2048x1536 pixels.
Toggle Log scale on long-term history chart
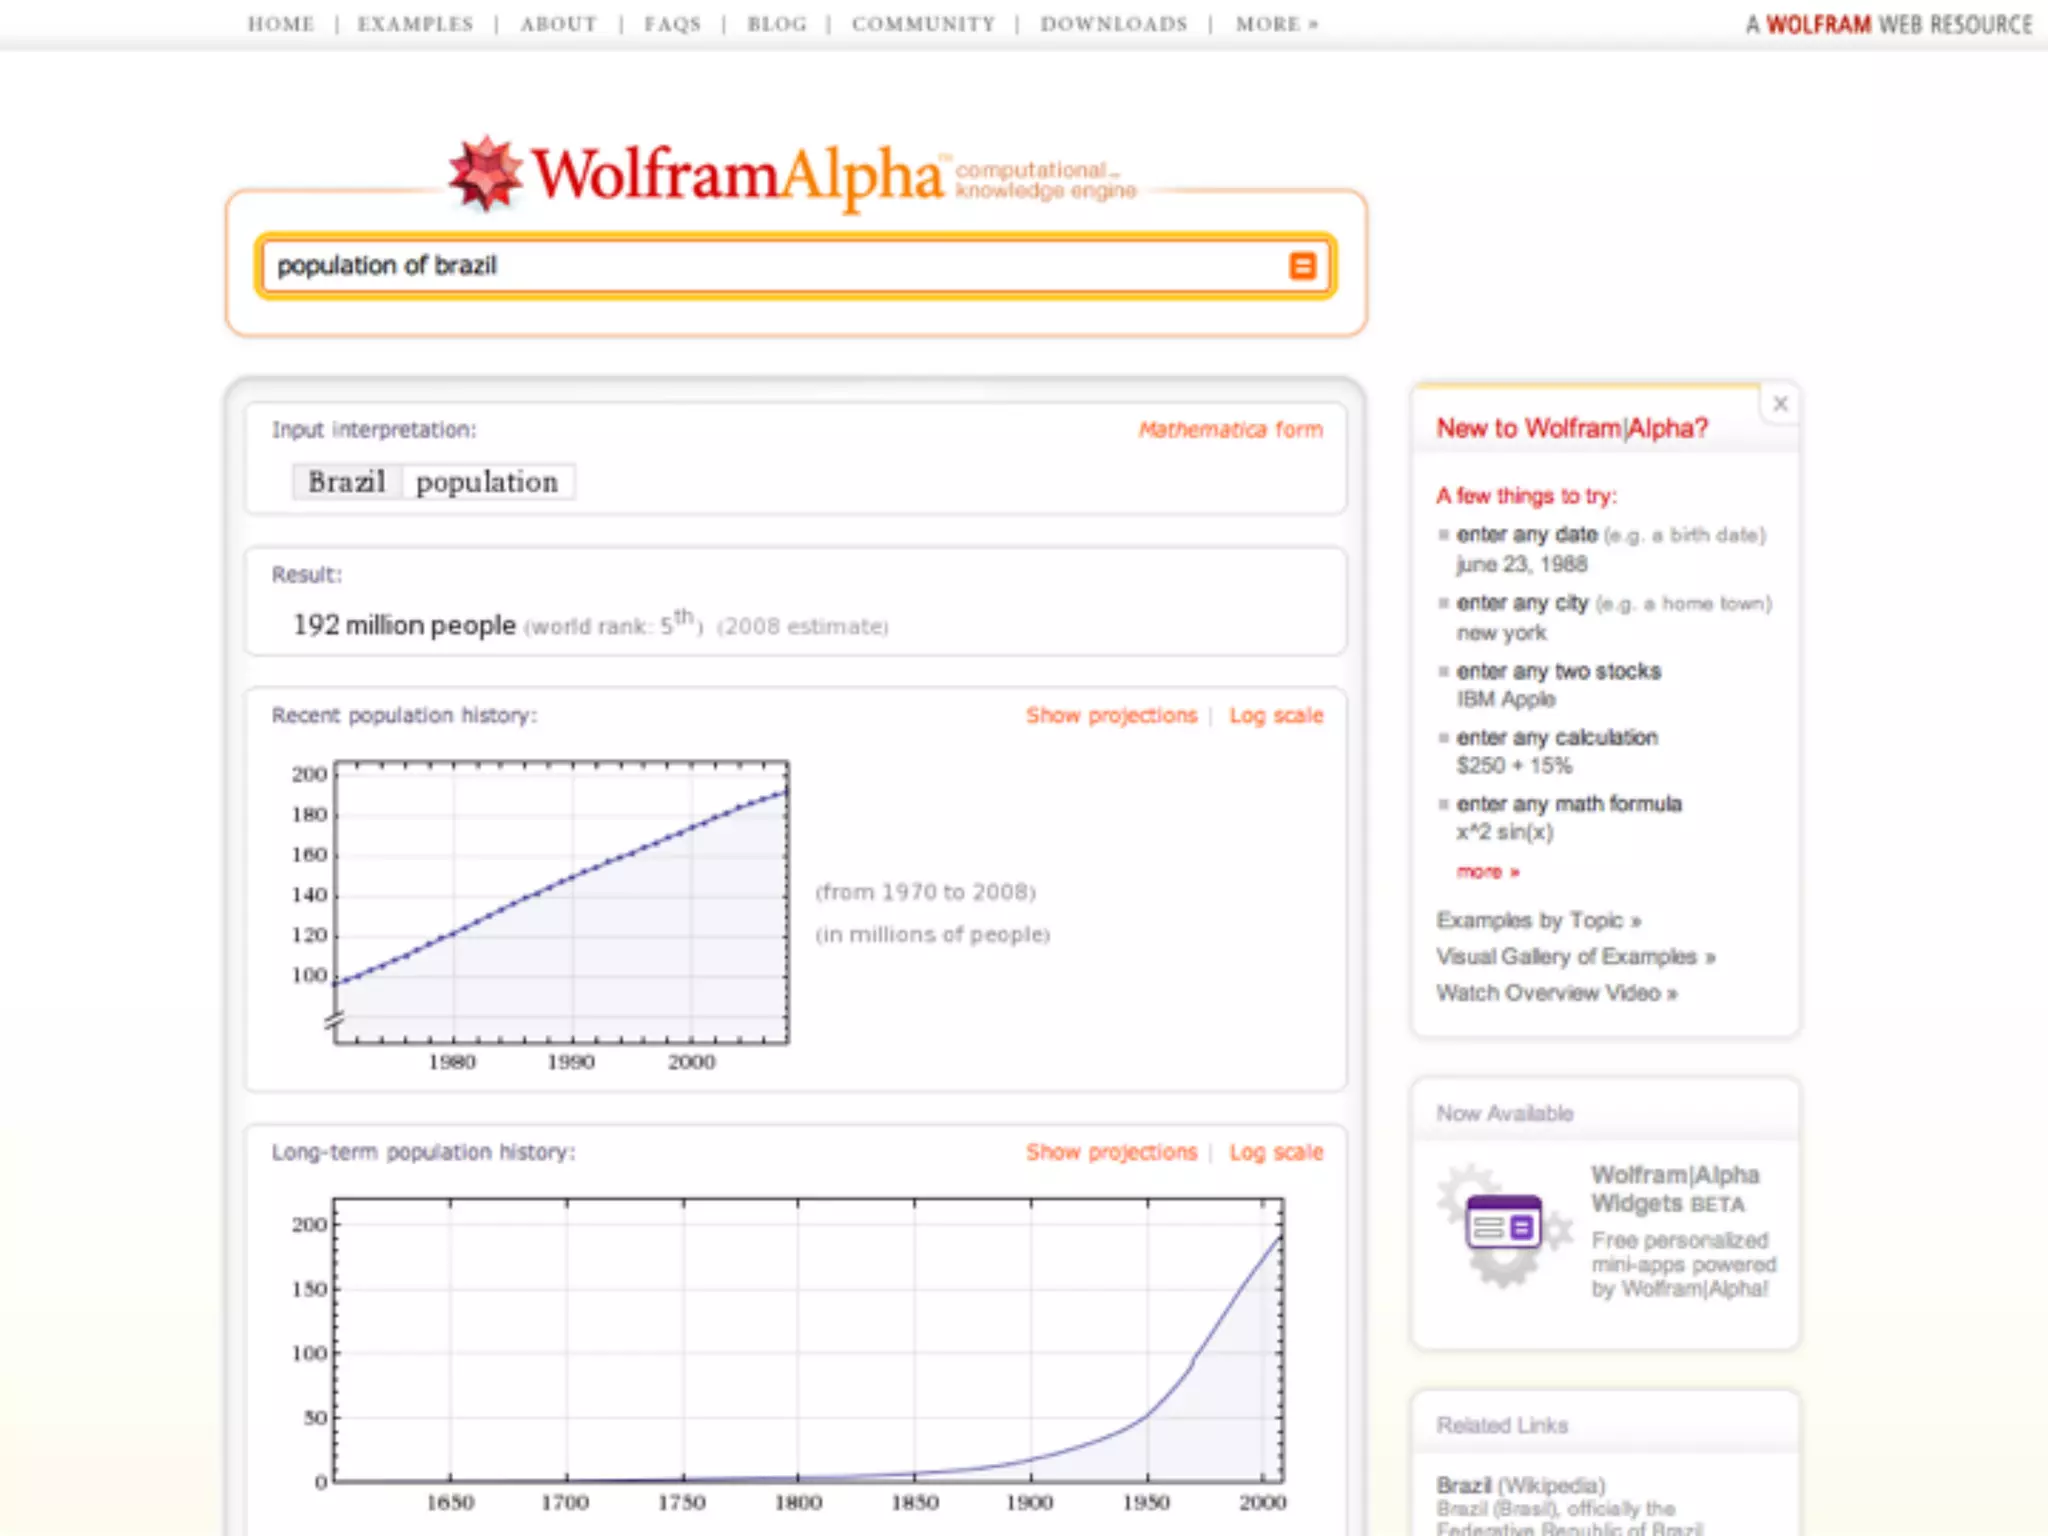(1276, 1152)
